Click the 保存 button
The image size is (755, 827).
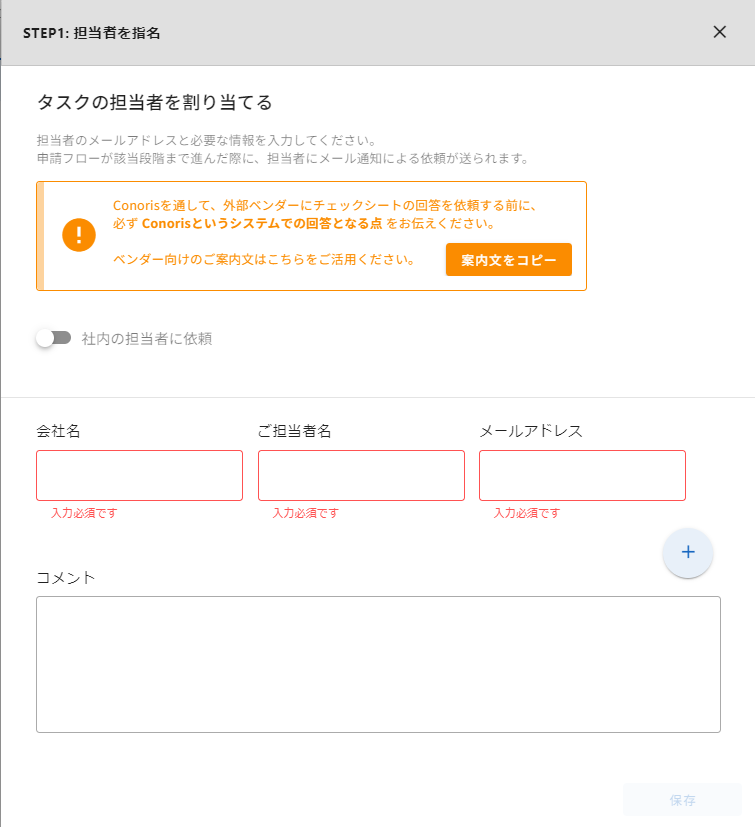click(682, 800)
